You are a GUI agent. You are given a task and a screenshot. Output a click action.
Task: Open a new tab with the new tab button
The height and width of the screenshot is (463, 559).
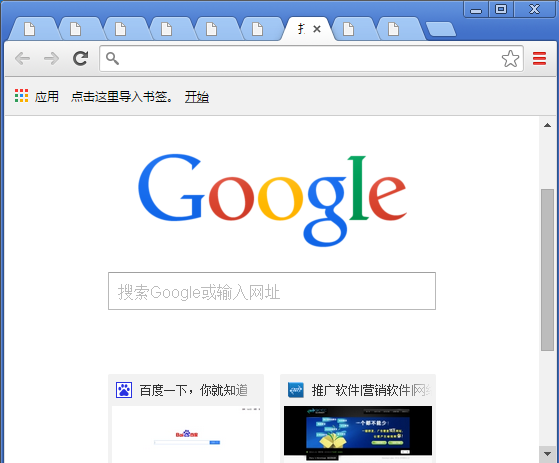click(441, 29)
